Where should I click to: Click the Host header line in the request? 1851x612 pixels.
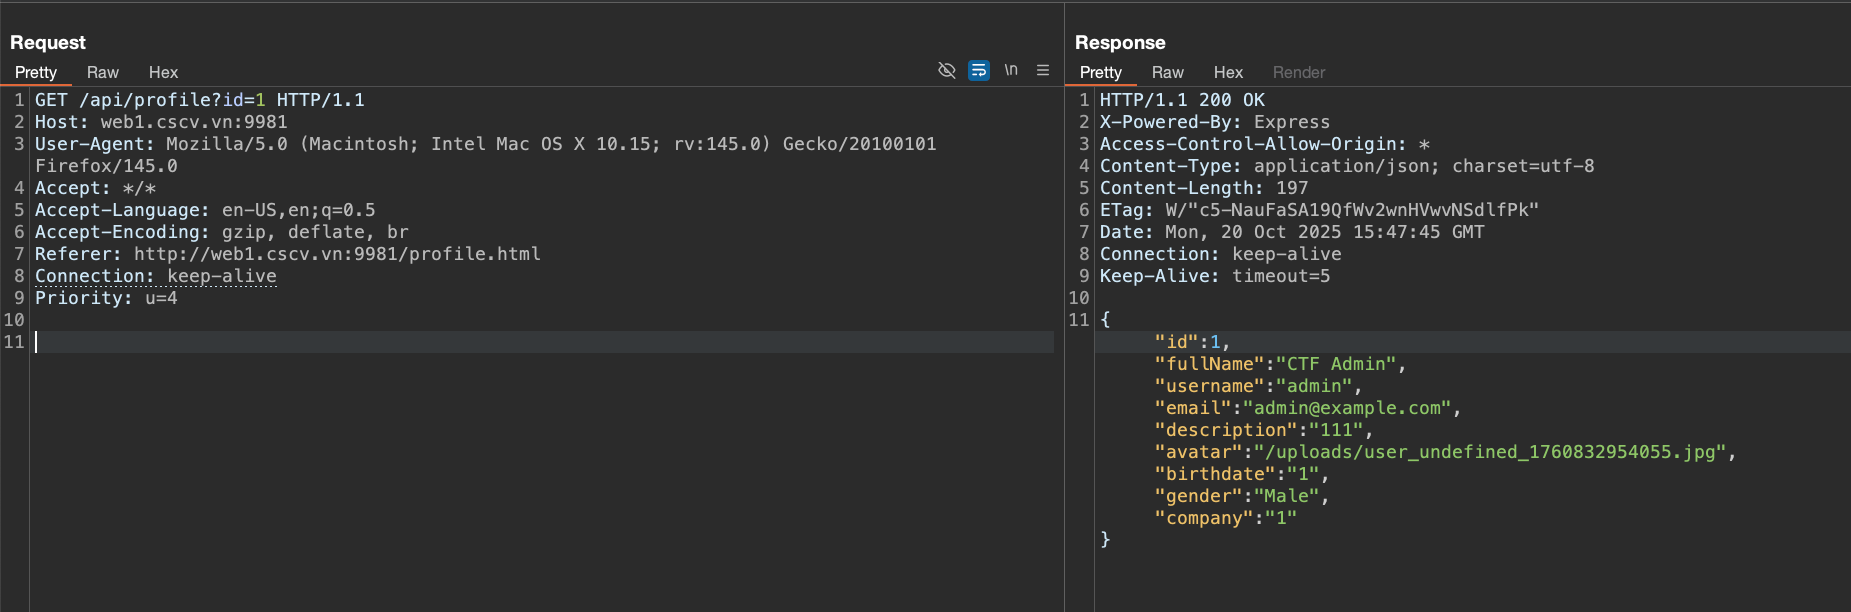click(x=161, y=122)
